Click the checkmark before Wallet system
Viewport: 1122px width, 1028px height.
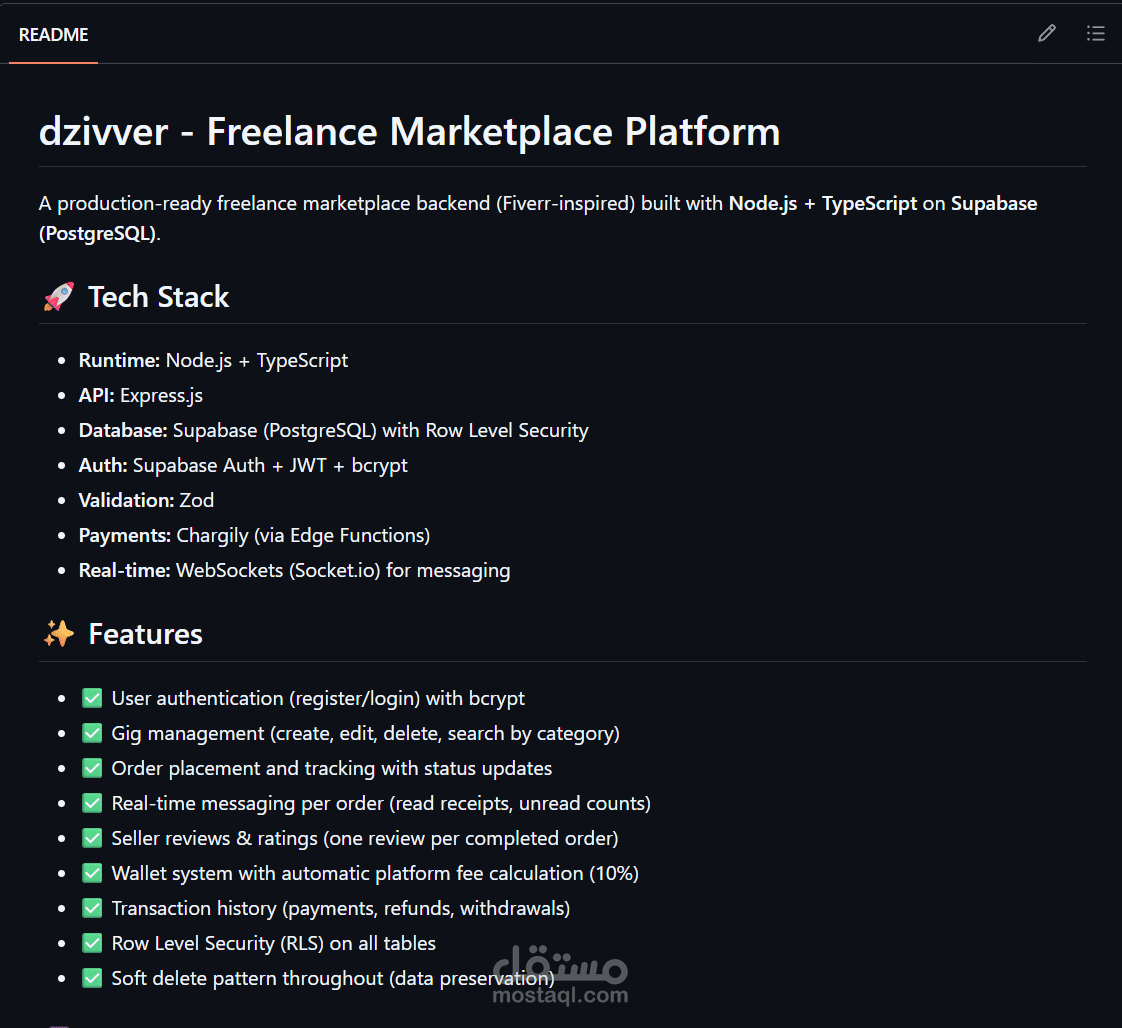(92, 873)
